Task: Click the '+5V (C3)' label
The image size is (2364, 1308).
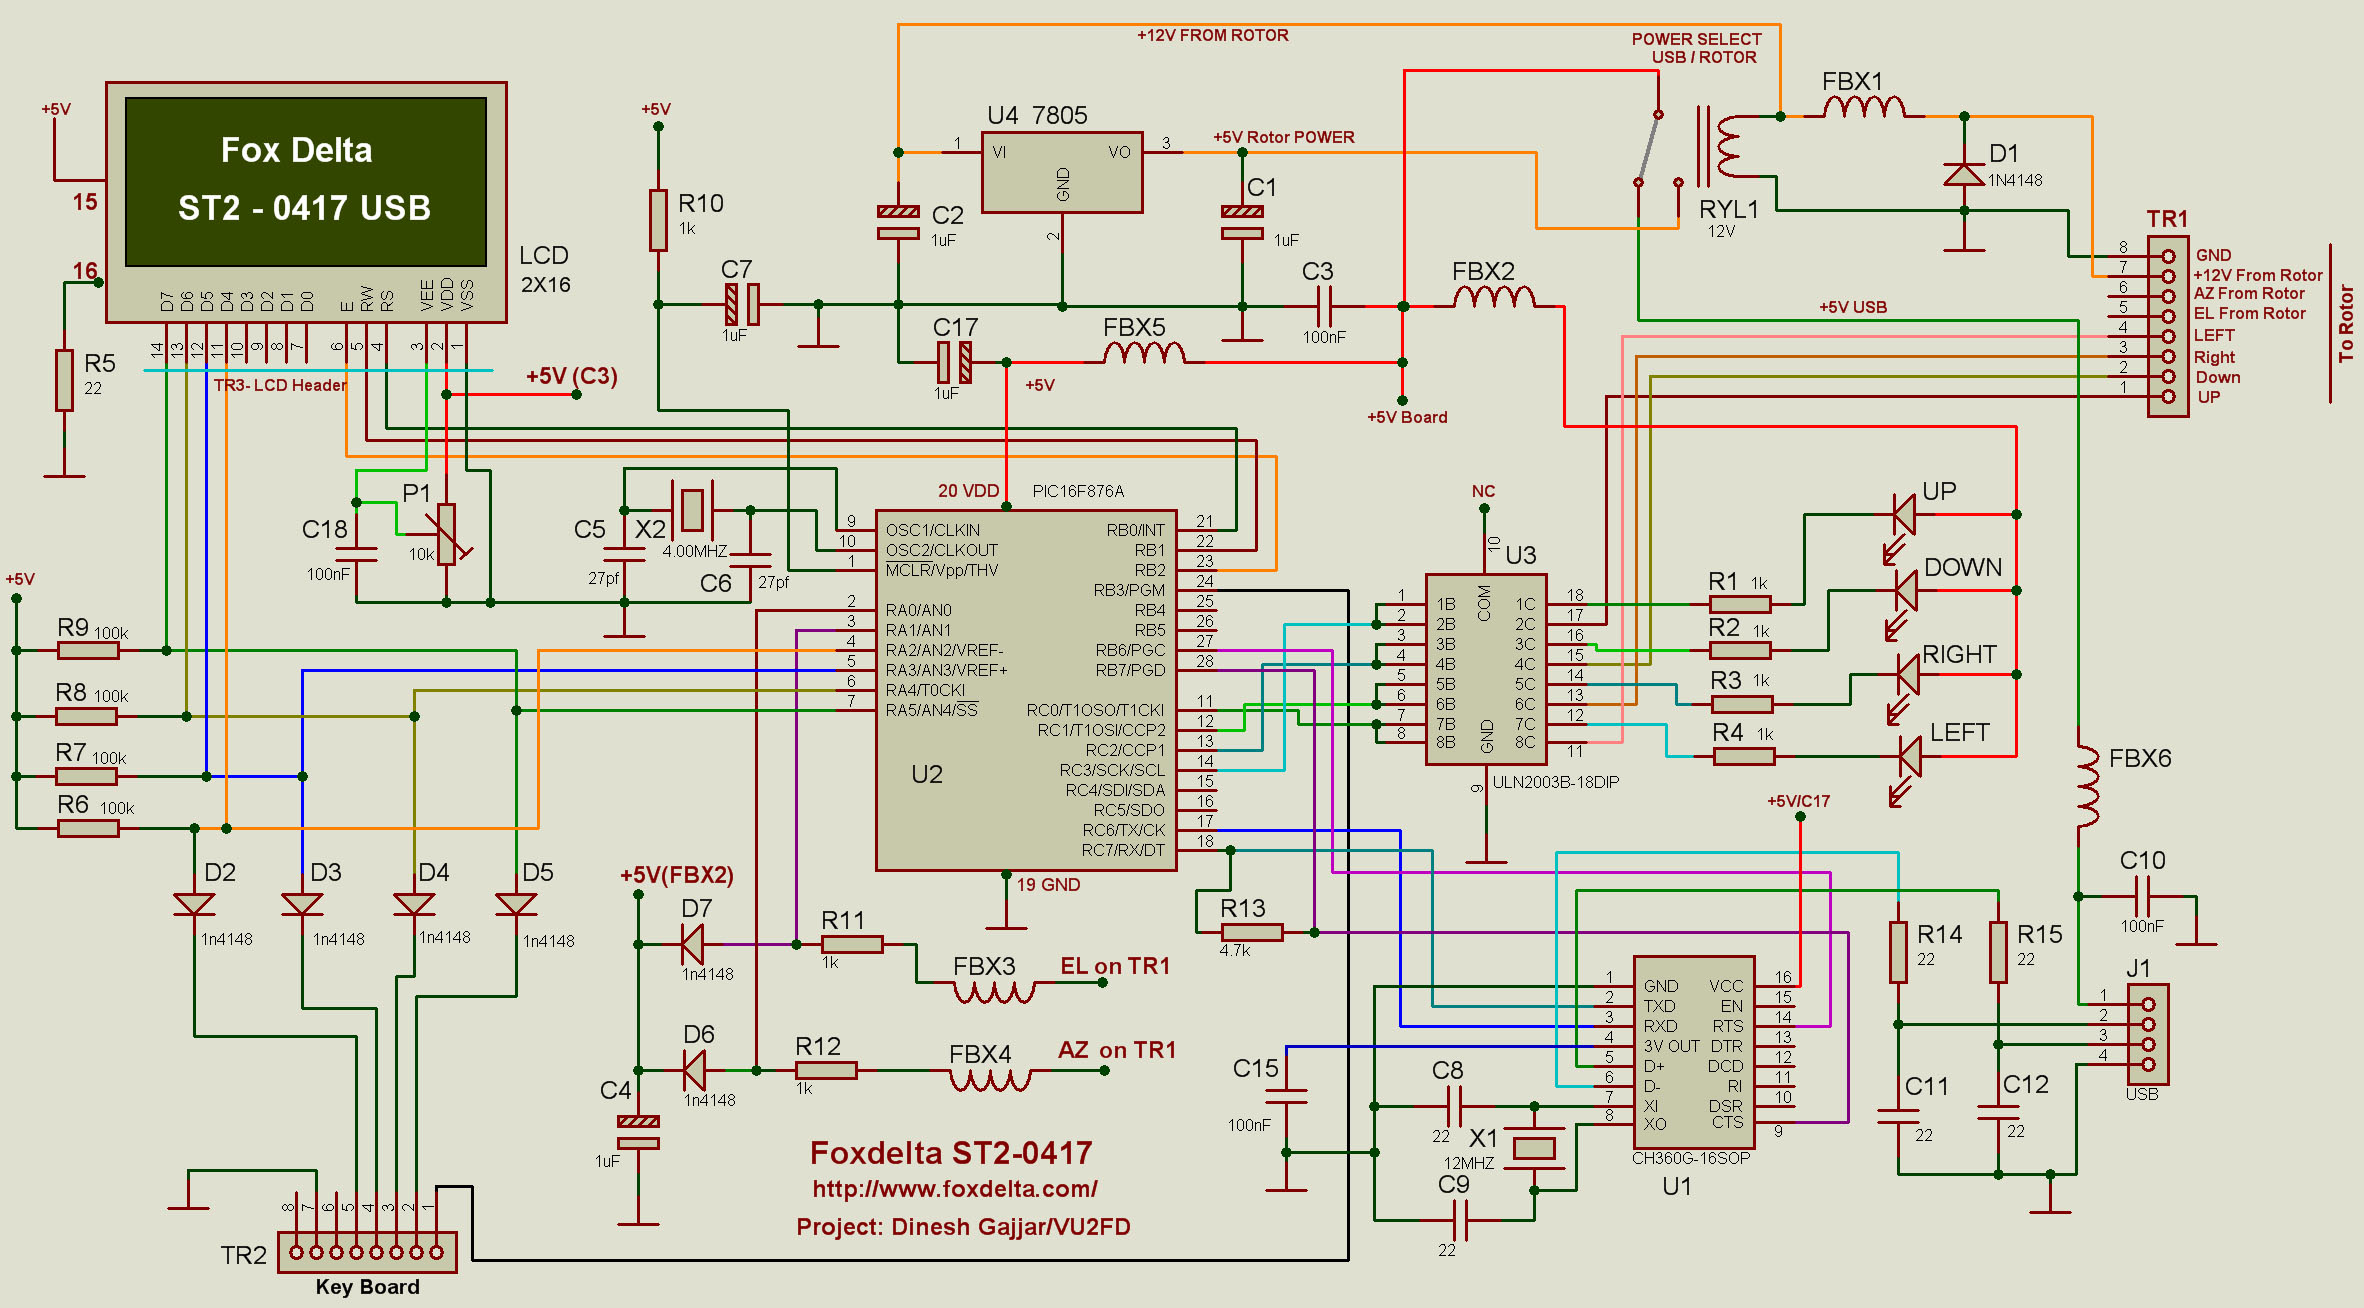Action: (571, 377)
